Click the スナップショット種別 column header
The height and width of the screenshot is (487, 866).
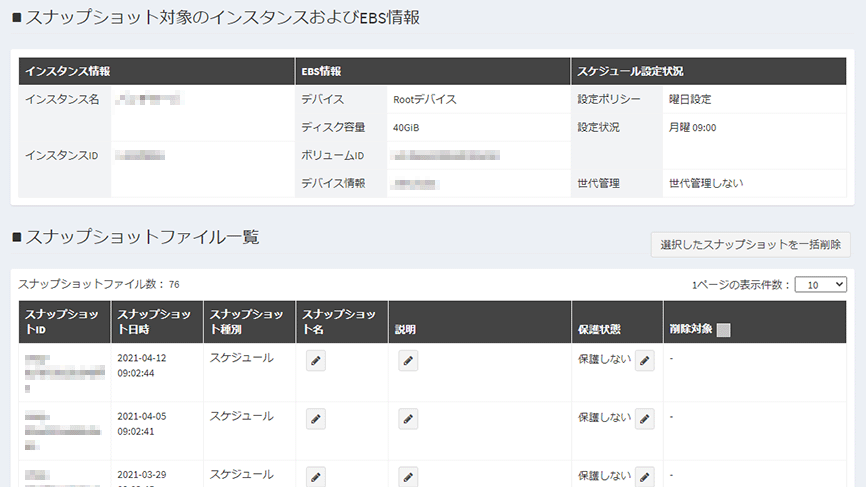(x=248, y=322)
